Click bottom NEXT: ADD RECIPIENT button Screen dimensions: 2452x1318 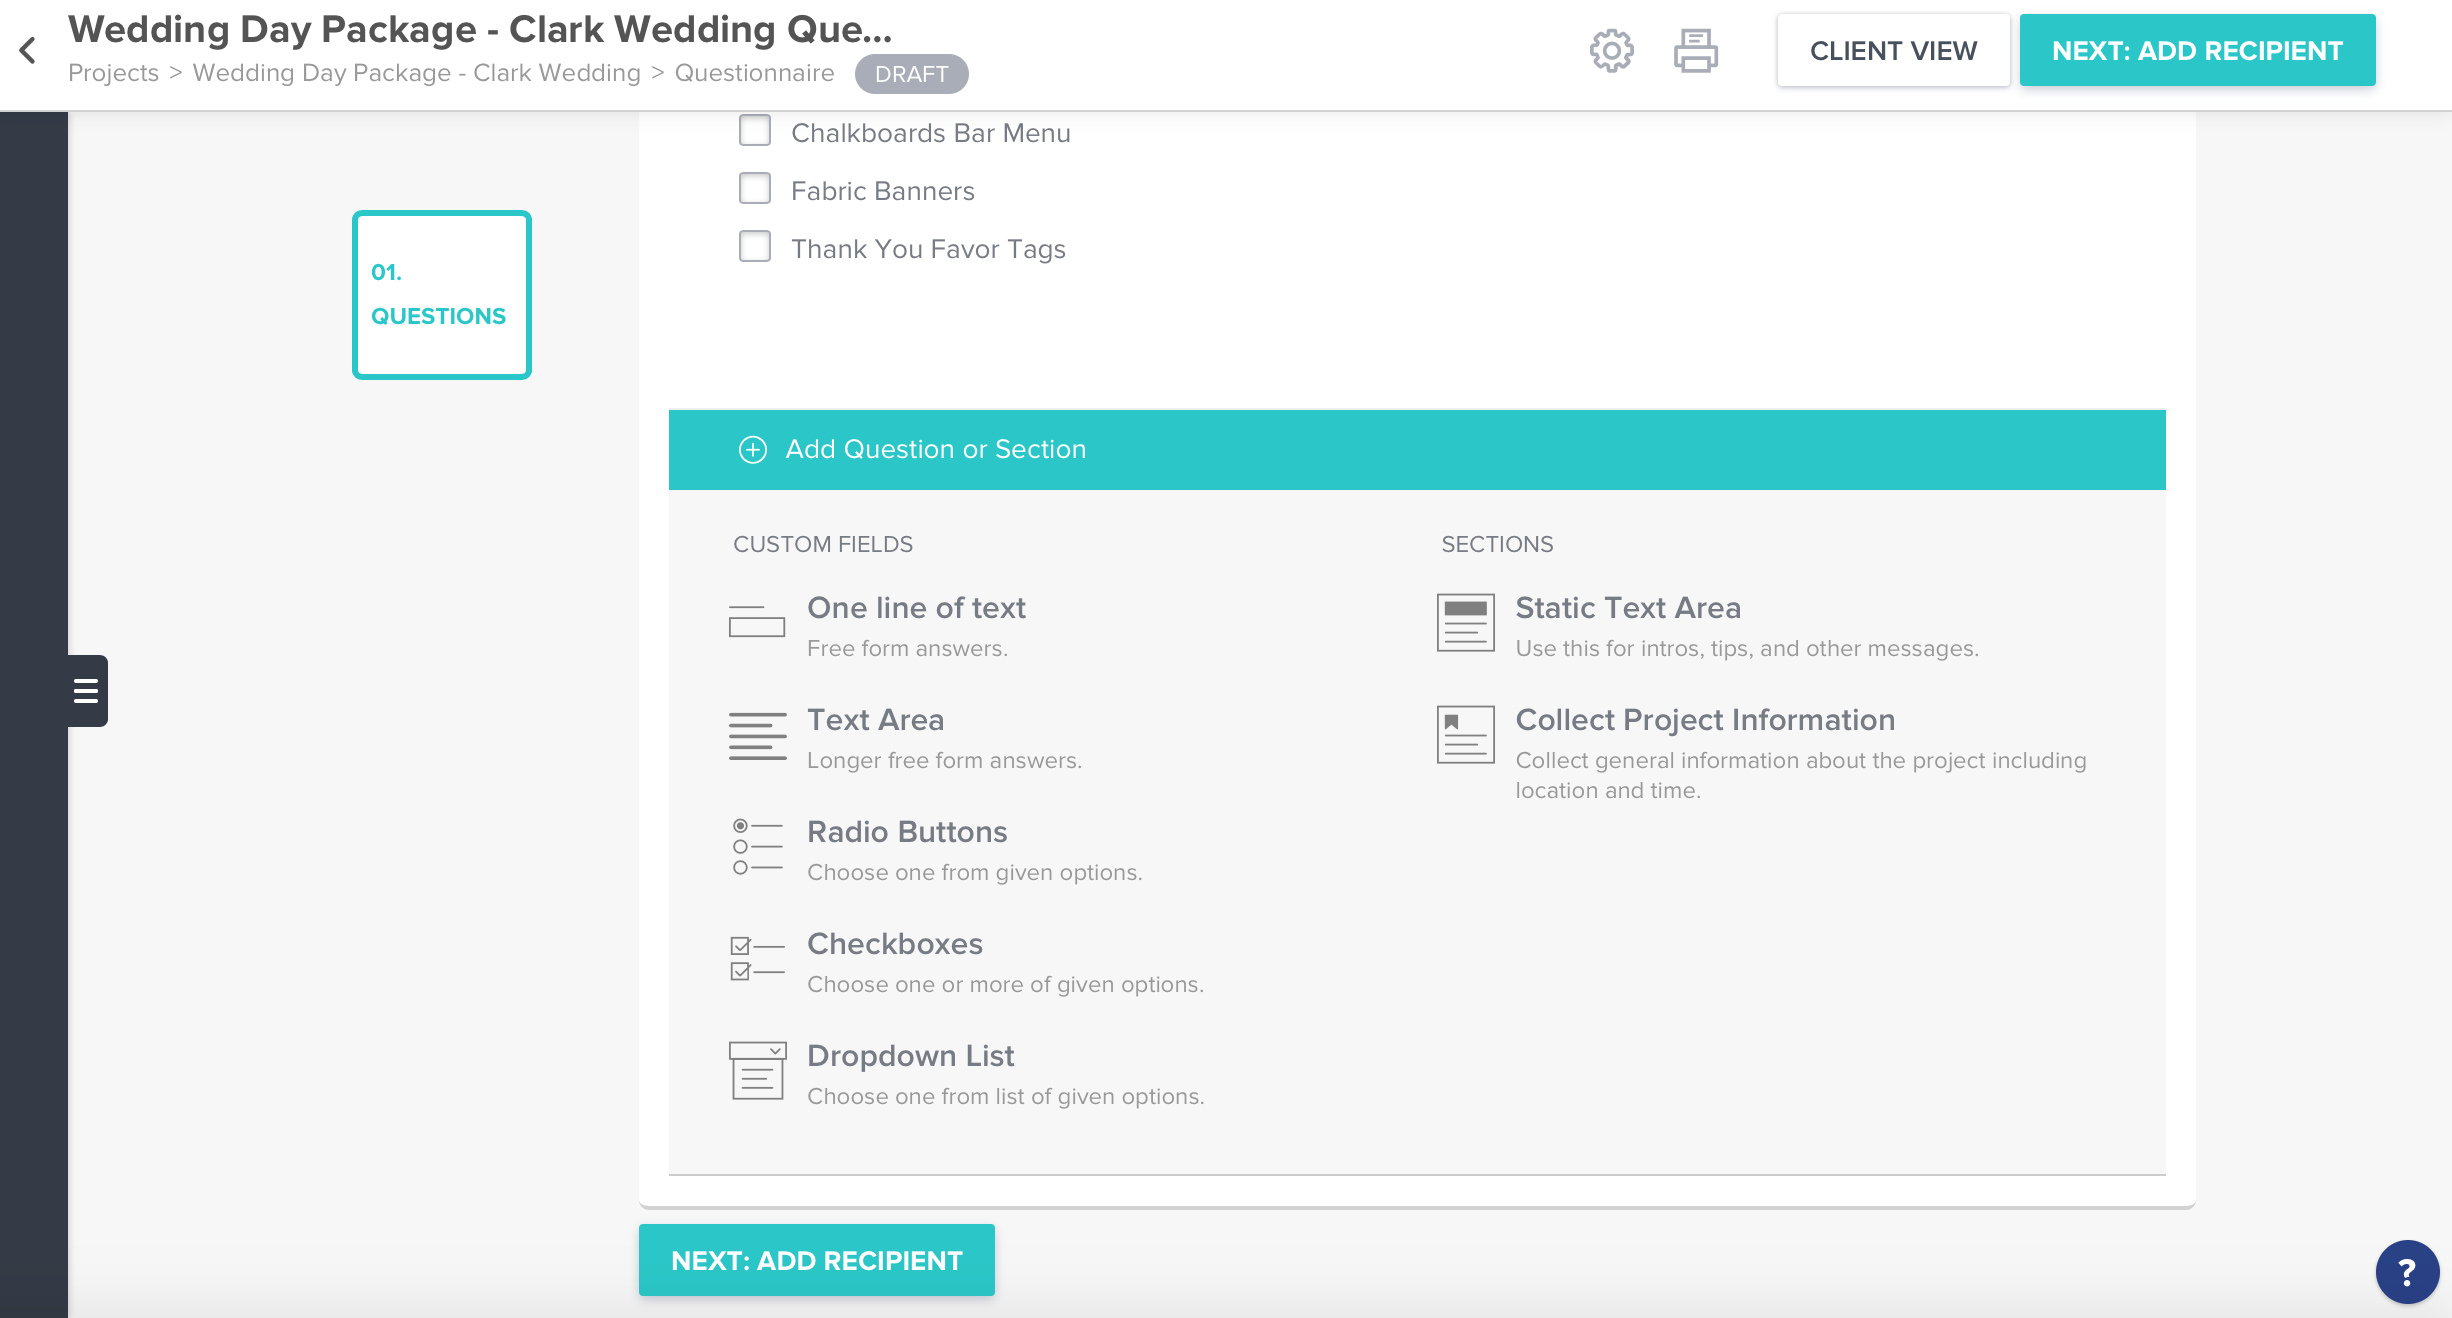point(817,1260)
